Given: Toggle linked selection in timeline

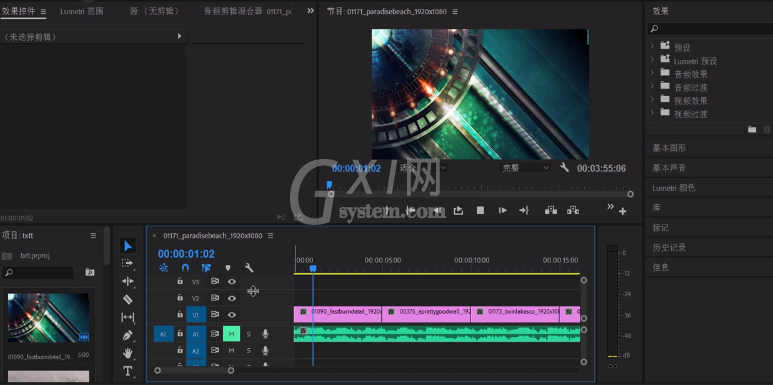Looking at the screenshot, I should pyautogui.click(x=206, y=268).
